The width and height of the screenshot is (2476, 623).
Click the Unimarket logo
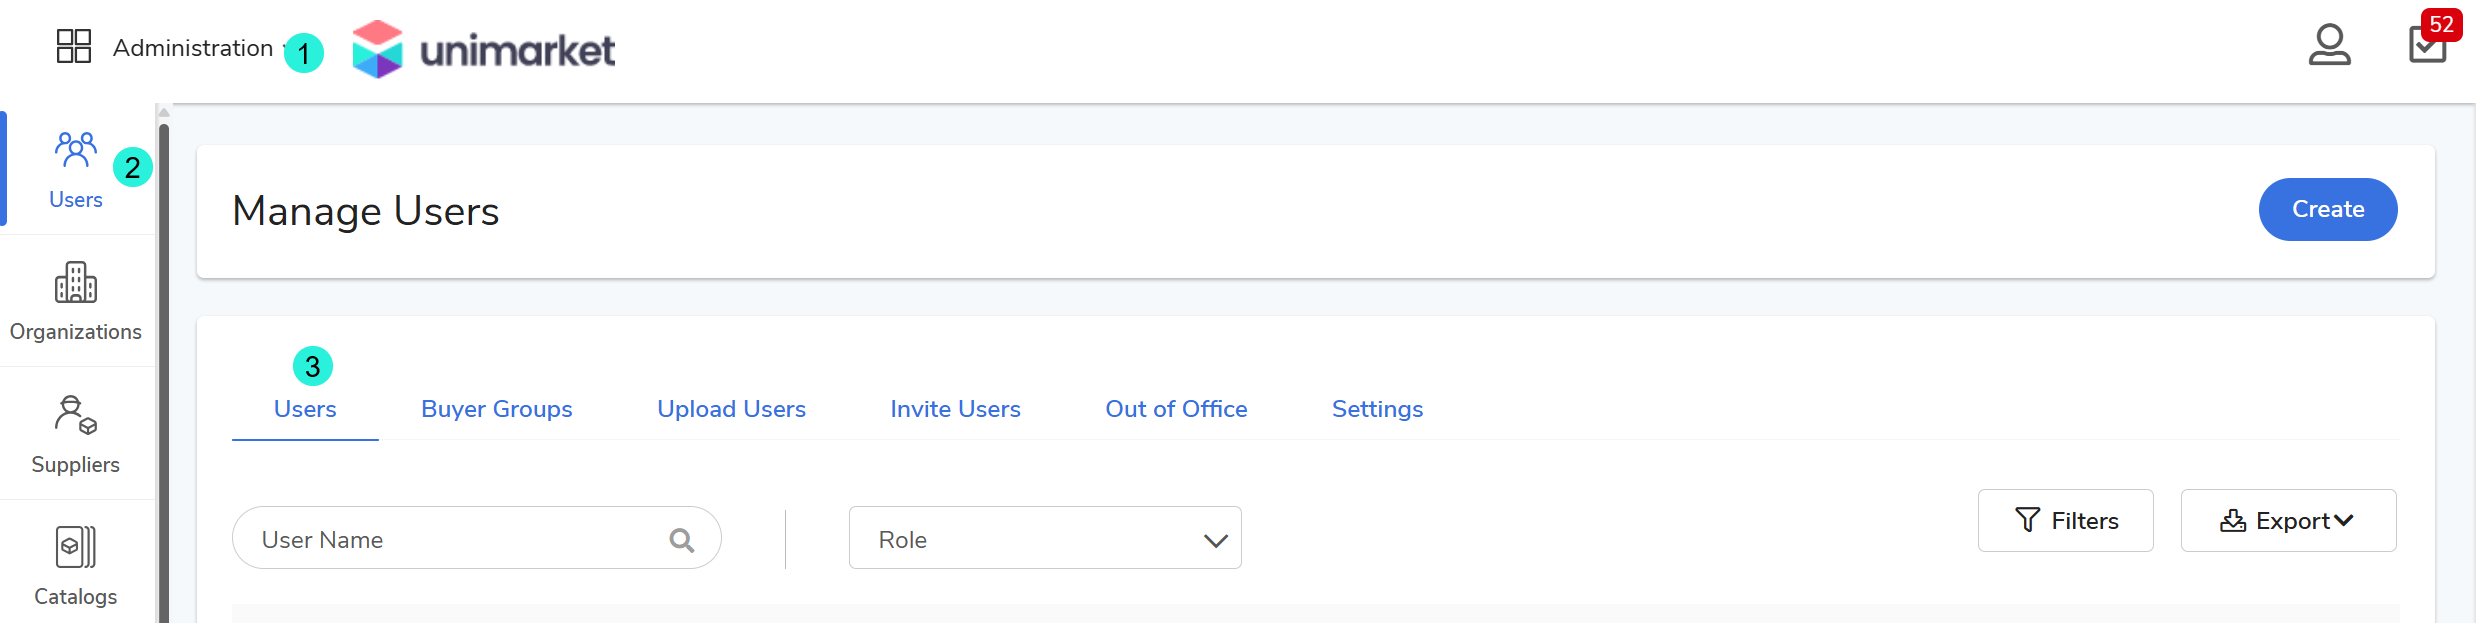click(484, 49)
